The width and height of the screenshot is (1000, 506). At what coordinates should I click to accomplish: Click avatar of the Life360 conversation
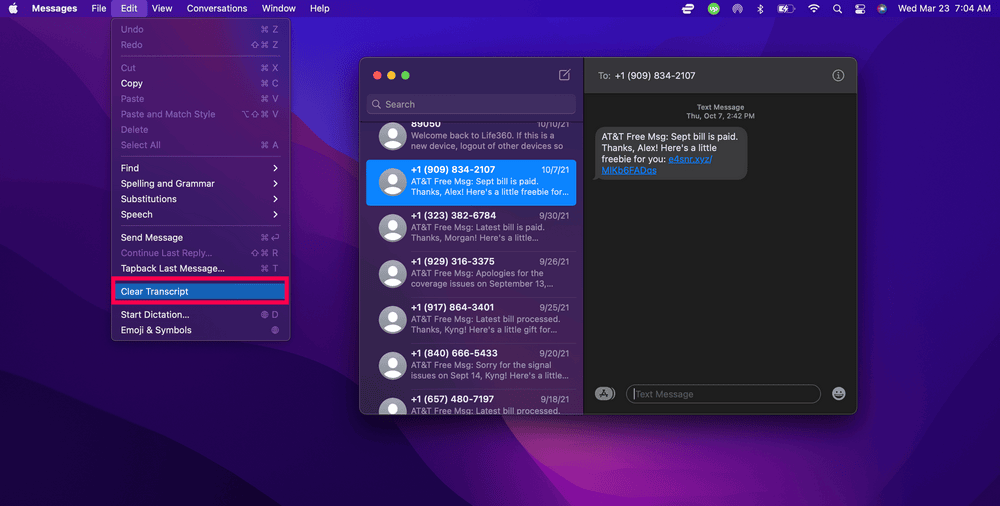[x=392, y=137]
